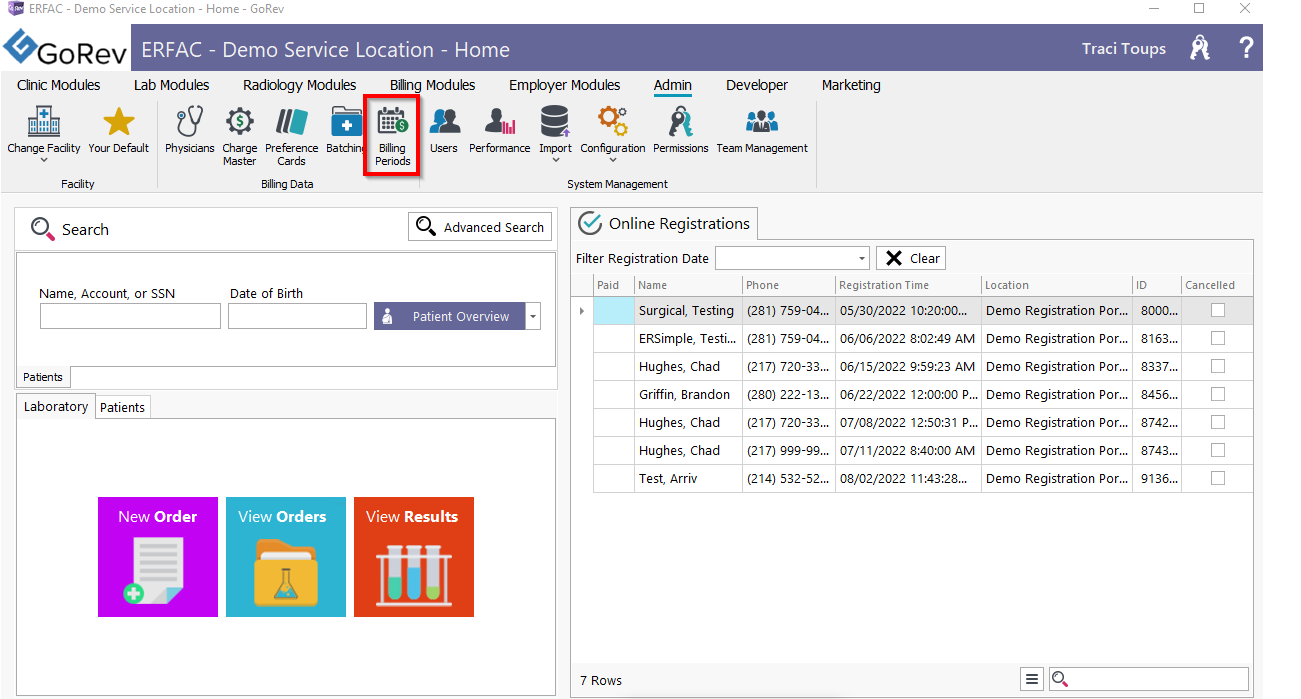Open the Configuration gears icon
Viewport: 1301px width, 699px height.
coord(613,123)
